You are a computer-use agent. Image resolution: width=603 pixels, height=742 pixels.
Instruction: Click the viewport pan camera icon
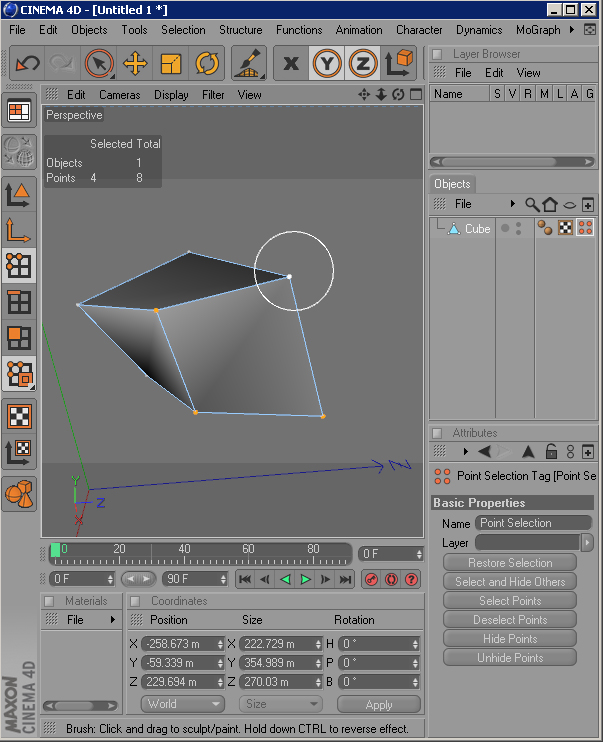(364, 94)
